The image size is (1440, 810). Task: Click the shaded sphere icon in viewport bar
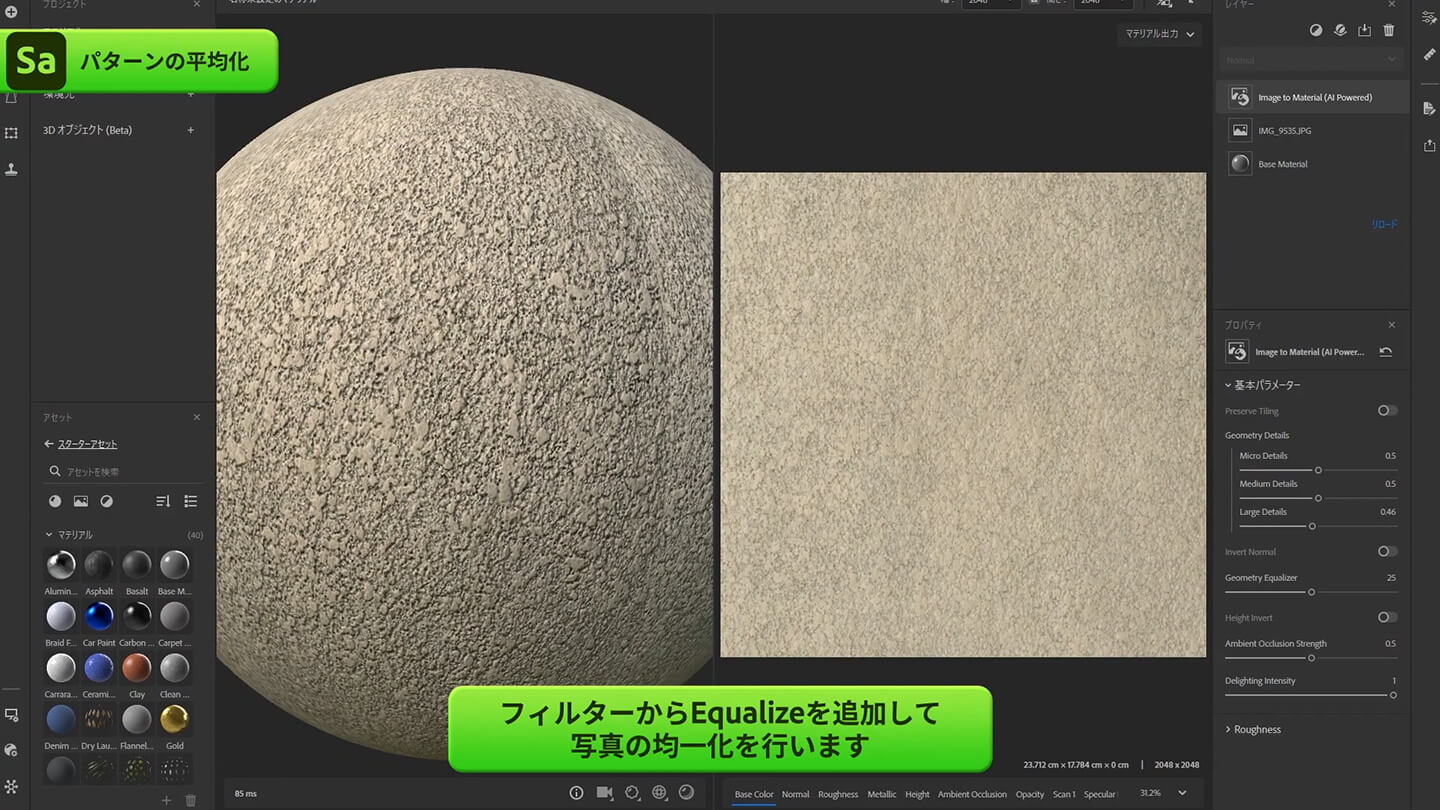pos(686,792)
